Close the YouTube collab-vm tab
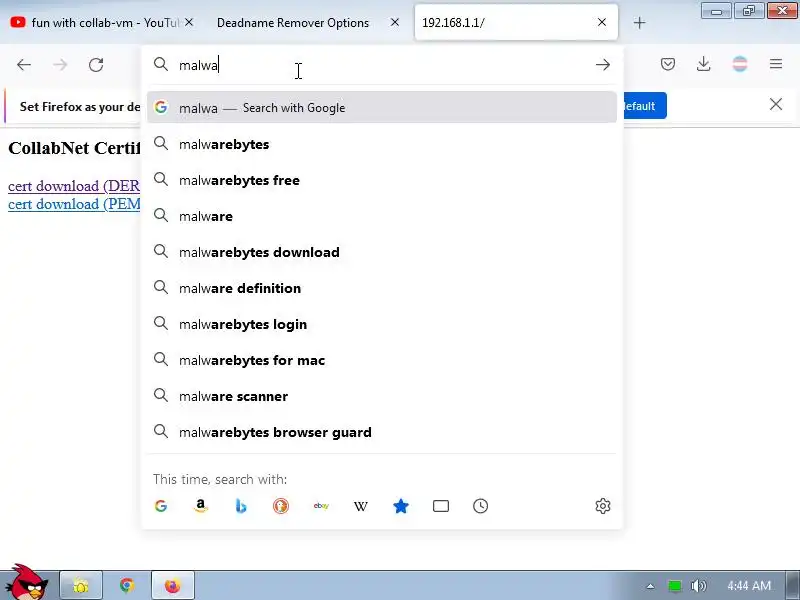The height and width of the screenshot is (600, 800). coord(189,22)
